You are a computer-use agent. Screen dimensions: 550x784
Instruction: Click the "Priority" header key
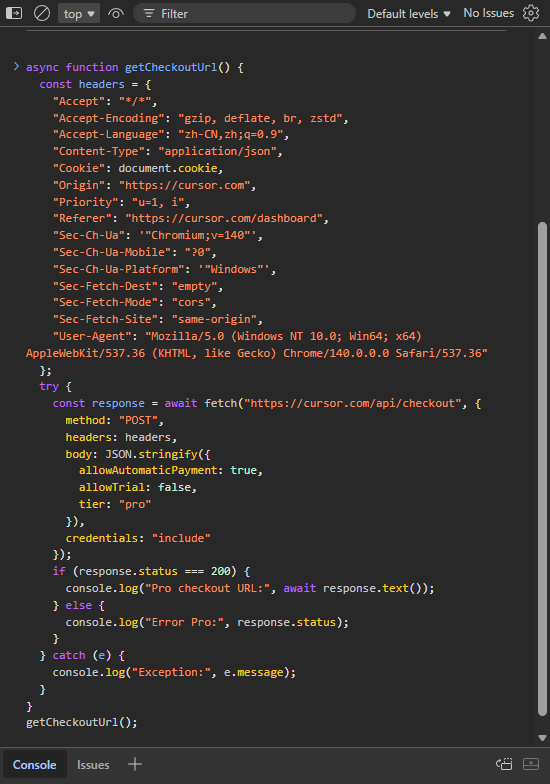click(x=86, y=202)
